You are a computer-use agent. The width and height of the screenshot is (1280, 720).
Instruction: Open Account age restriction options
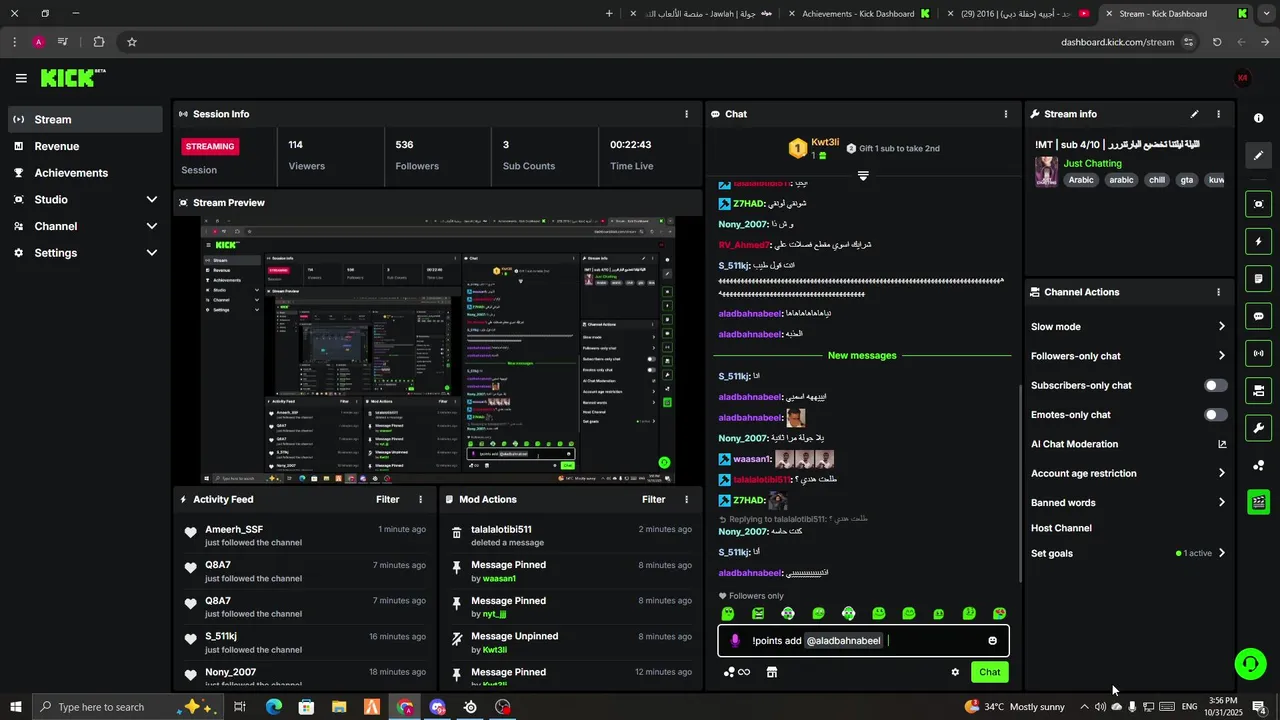(x=1128, y=473)
